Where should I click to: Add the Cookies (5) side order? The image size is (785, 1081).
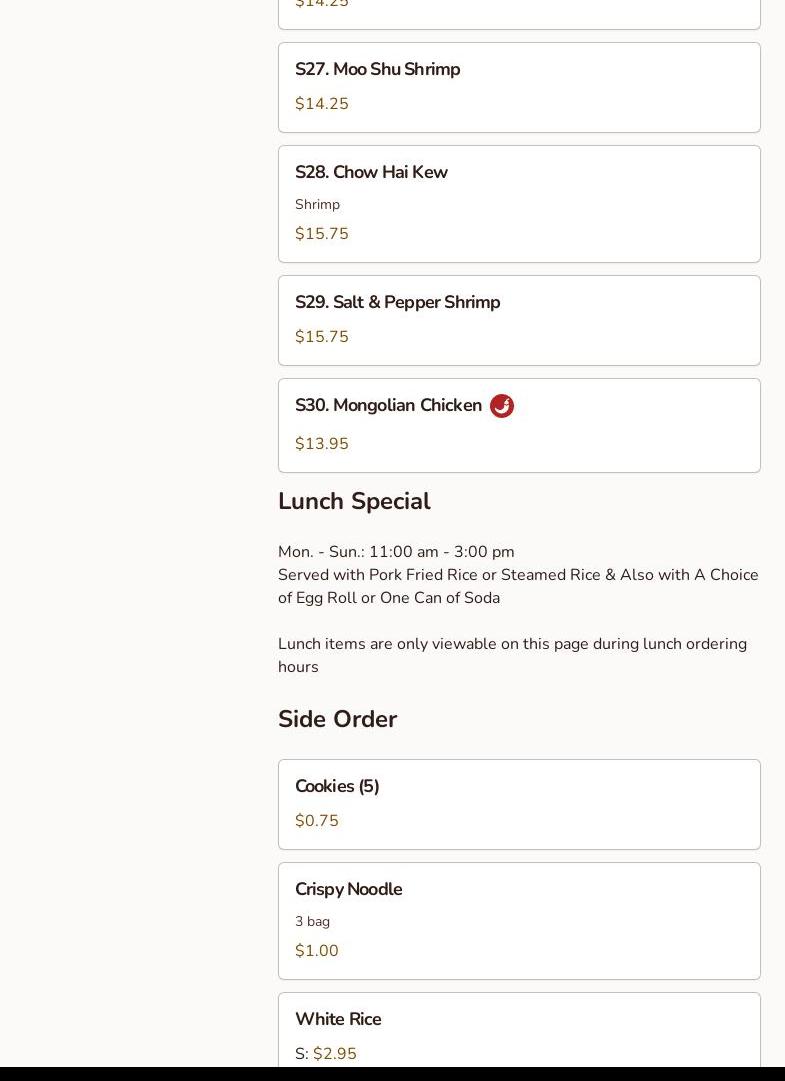point(337,786)
